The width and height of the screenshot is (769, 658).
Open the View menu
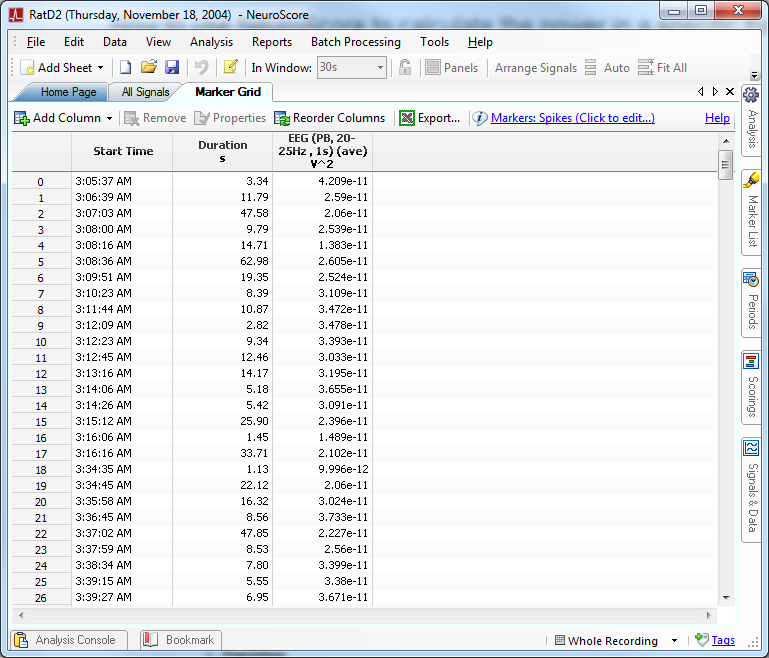pyautogui.click(x=158, y=42)
